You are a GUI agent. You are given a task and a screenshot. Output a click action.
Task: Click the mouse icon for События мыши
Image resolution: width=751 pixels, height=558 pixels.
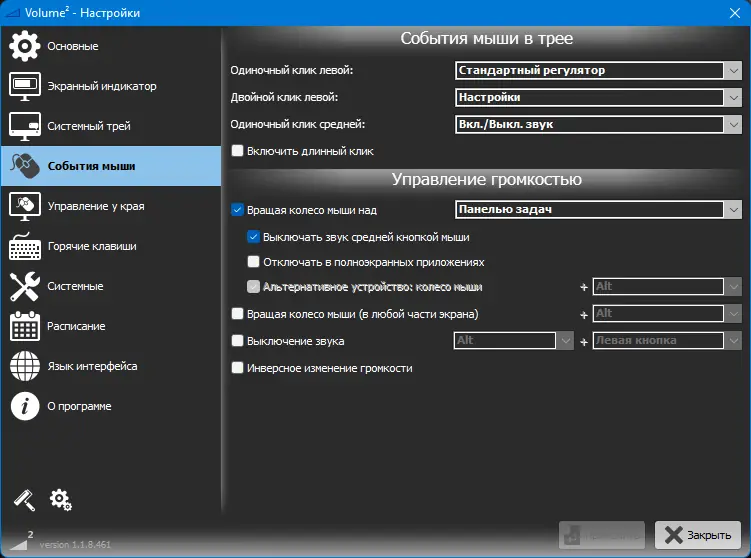24,166
